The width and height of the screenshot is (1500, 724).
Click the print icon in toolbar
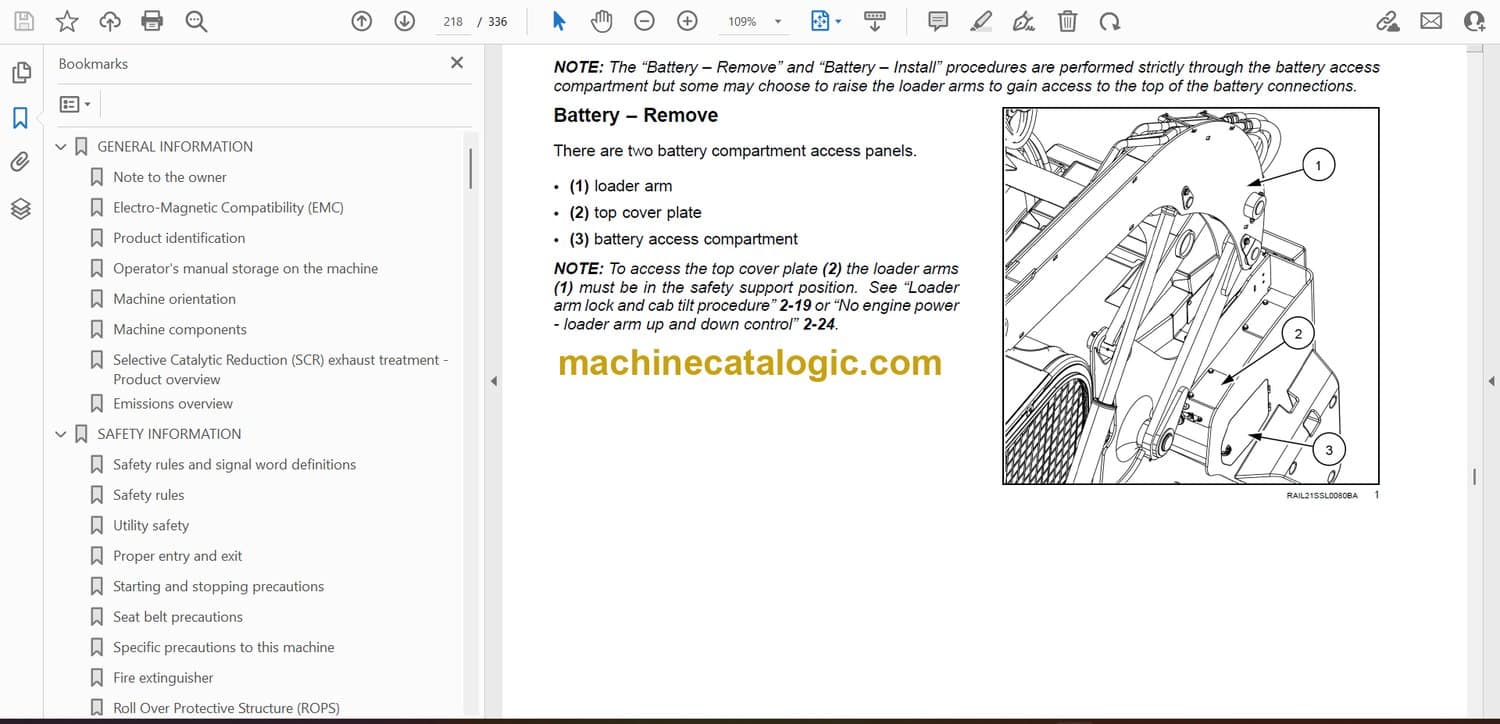(152, 21)
